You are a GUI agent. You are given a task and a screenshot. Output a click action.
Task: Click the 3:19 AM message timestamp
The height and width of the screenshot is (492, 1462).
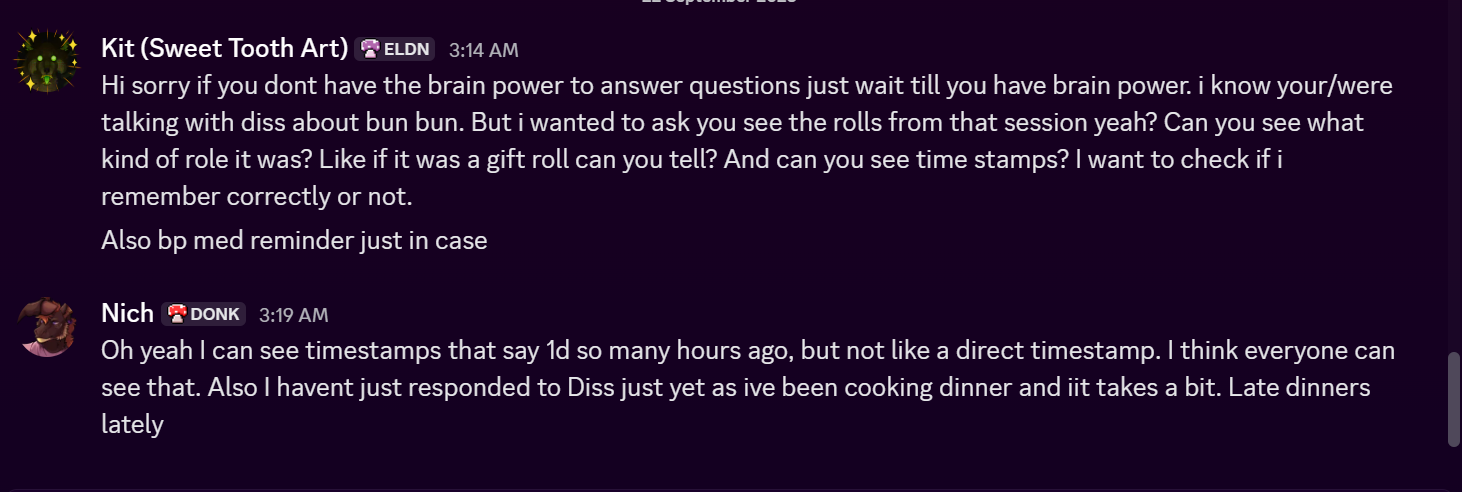click(x=293, y=315)
